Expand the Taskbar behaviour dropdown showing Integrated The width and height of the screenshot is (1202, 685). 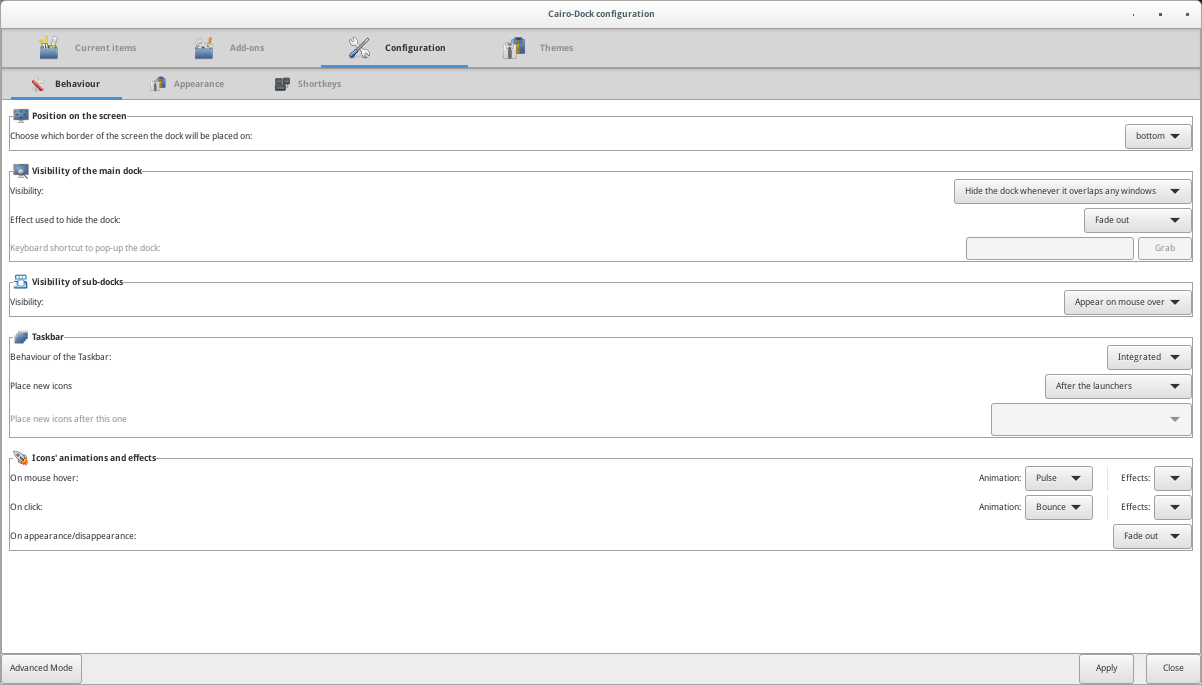[1149, 357]
